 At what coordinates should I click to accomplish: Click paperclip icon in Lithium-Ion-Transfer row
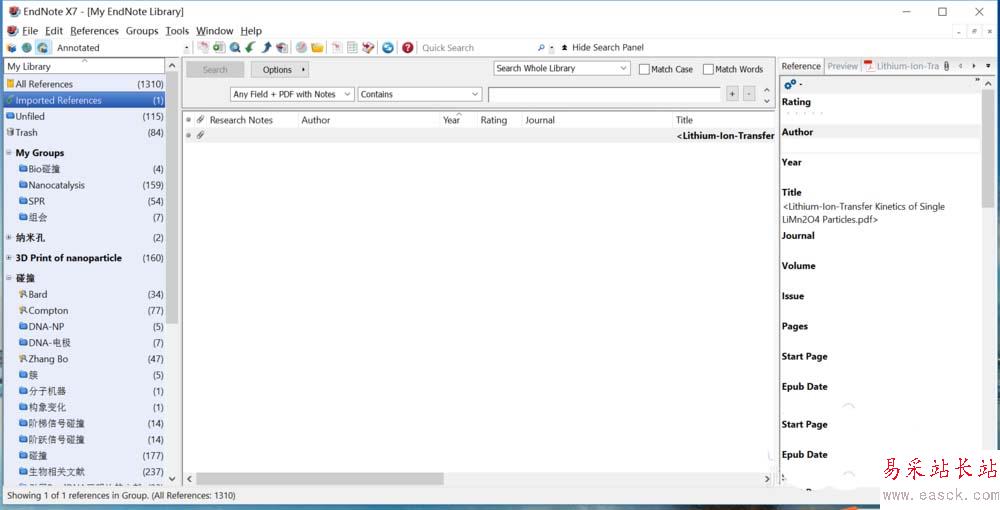[x=200, y=135]
